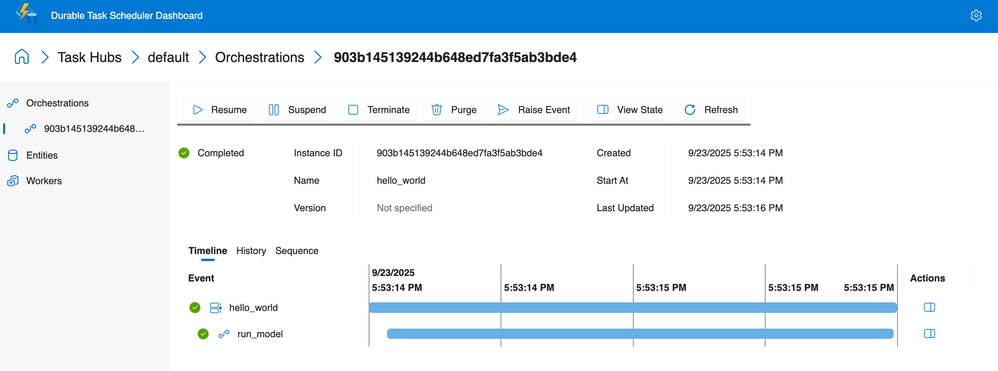
Task: Resume the orchestration
Action: click(219, 109)
